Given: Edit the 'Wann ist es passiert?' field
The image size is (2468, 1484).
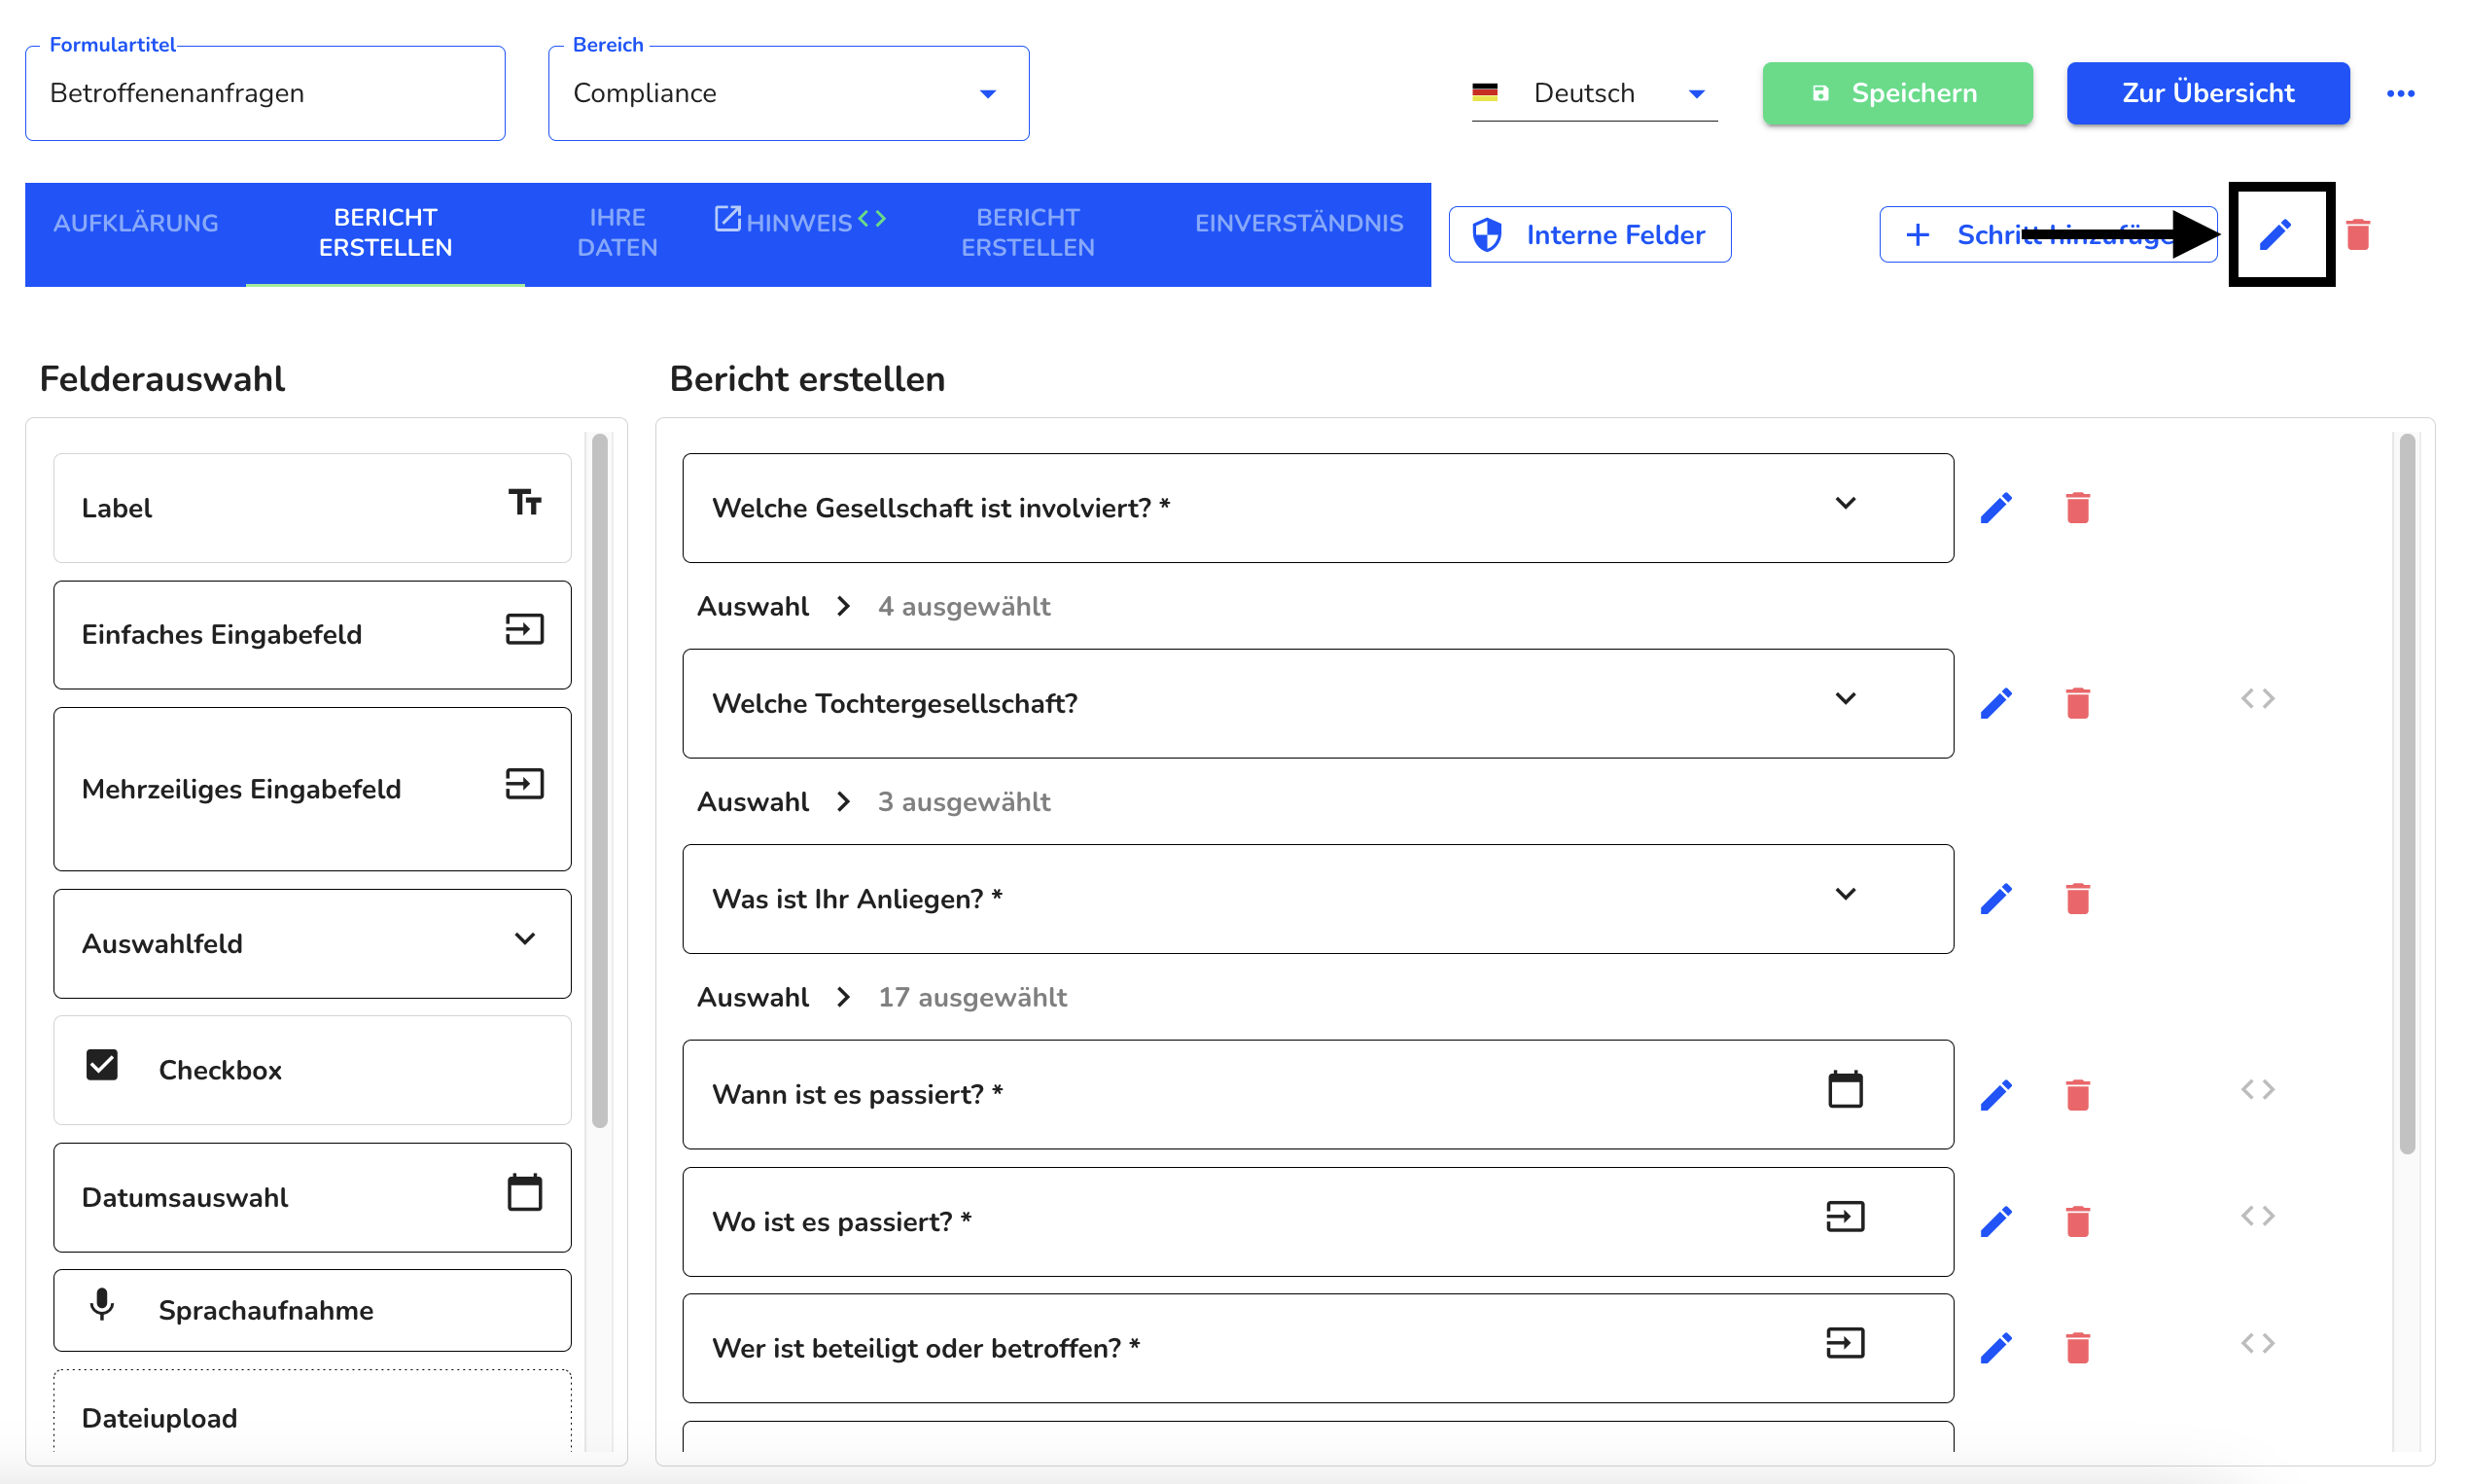Looking at the screenshot, I should point(1995,1095).
